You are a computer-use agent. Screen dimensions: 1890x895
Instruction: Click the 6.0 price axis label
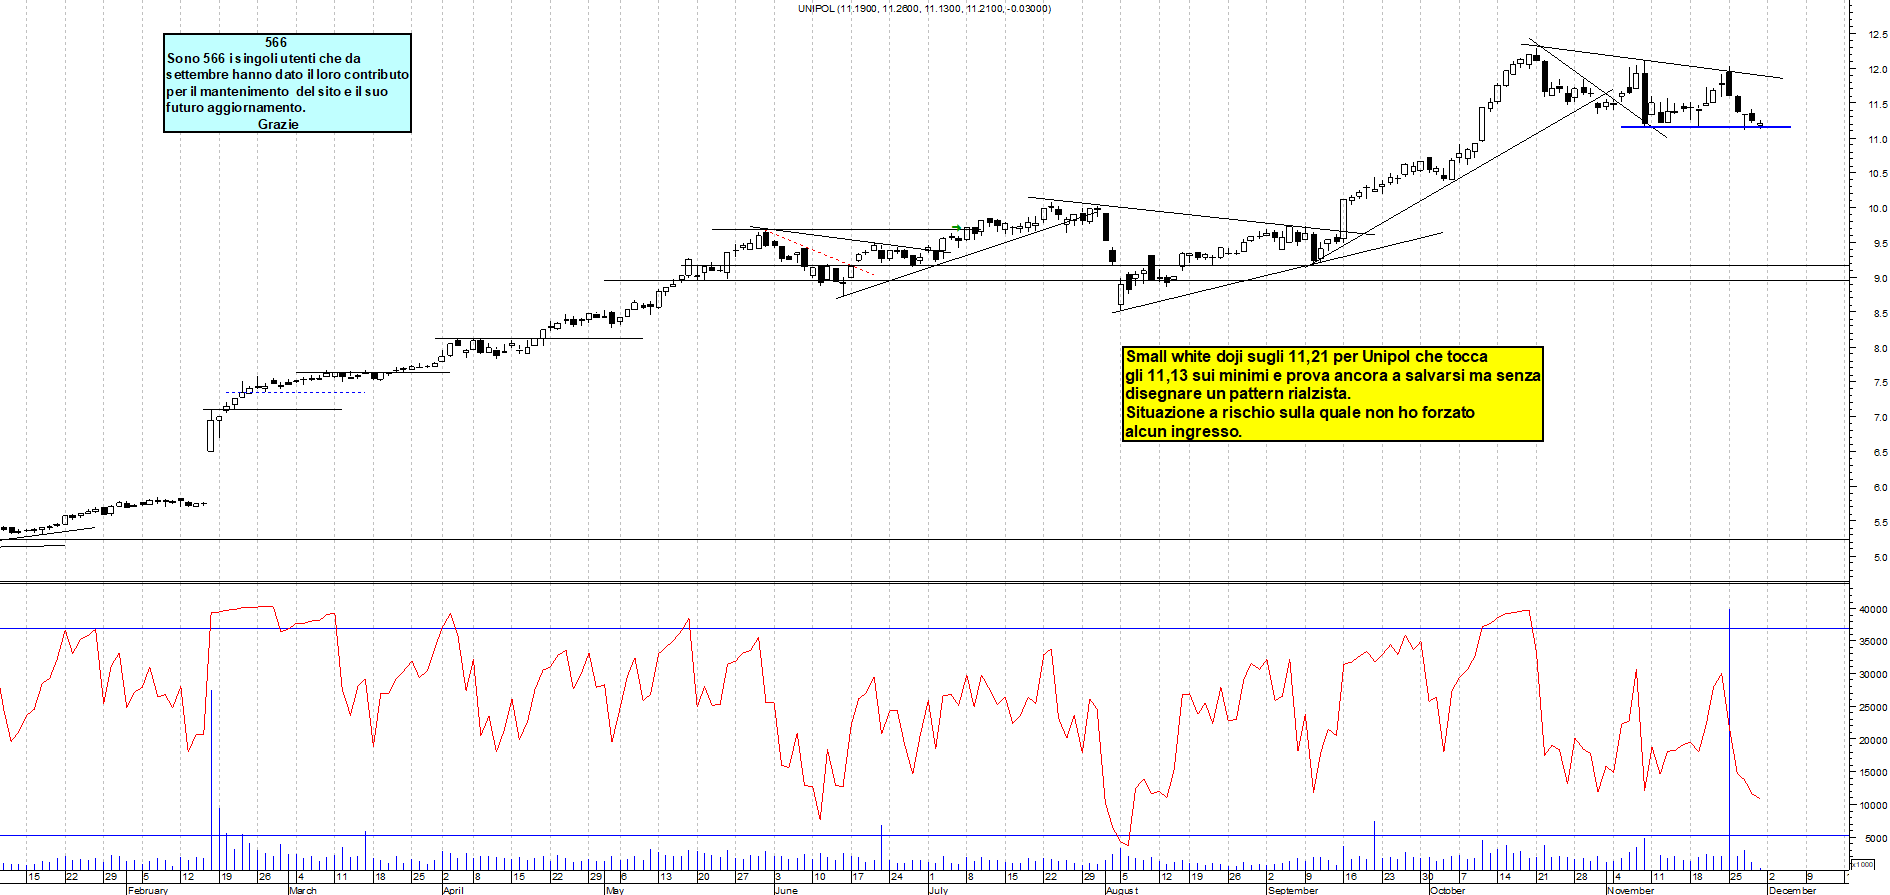(x=1880, y=487)
